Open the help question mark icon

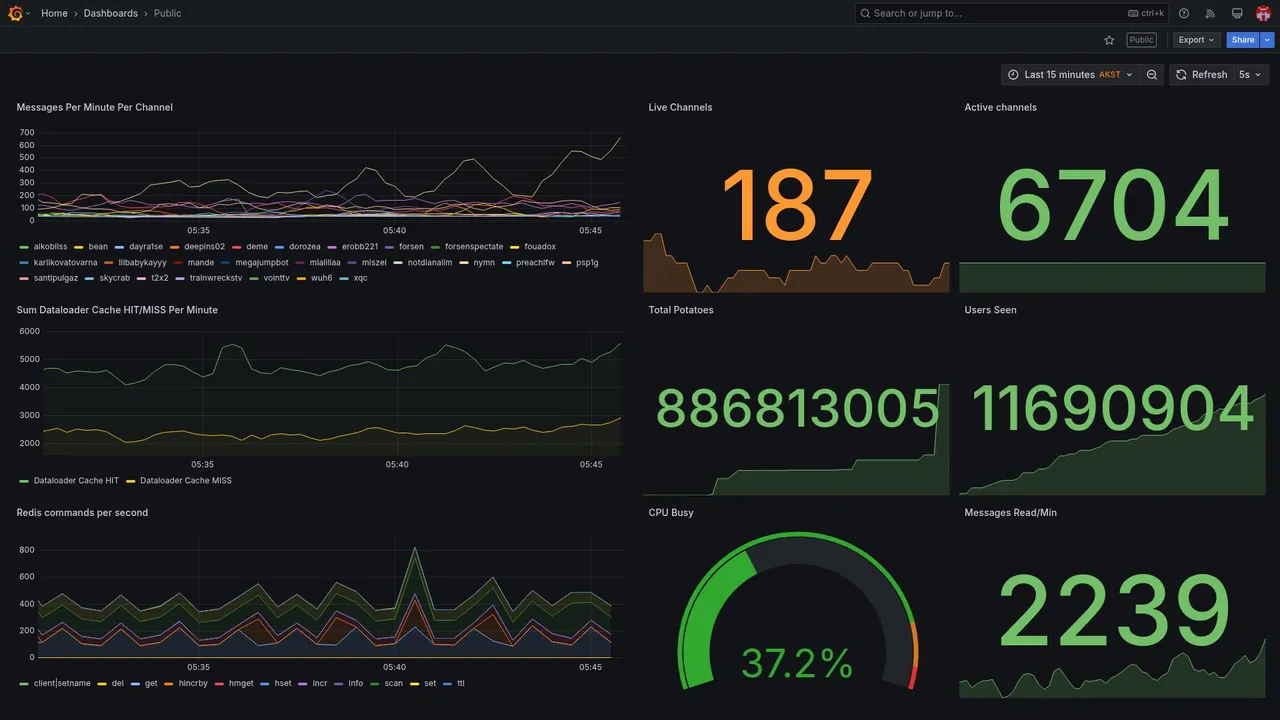1184,13
